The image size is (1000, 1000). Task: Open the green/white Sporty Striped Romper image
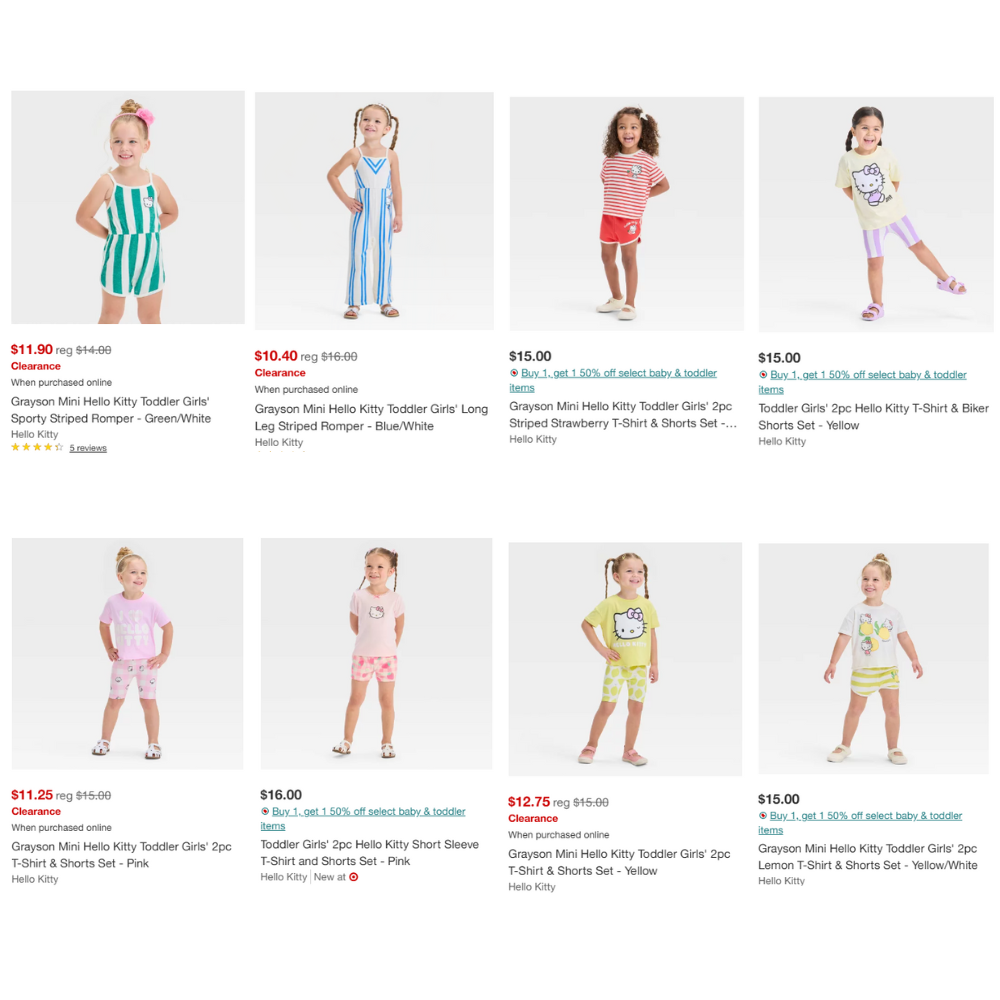click(128, 207)
